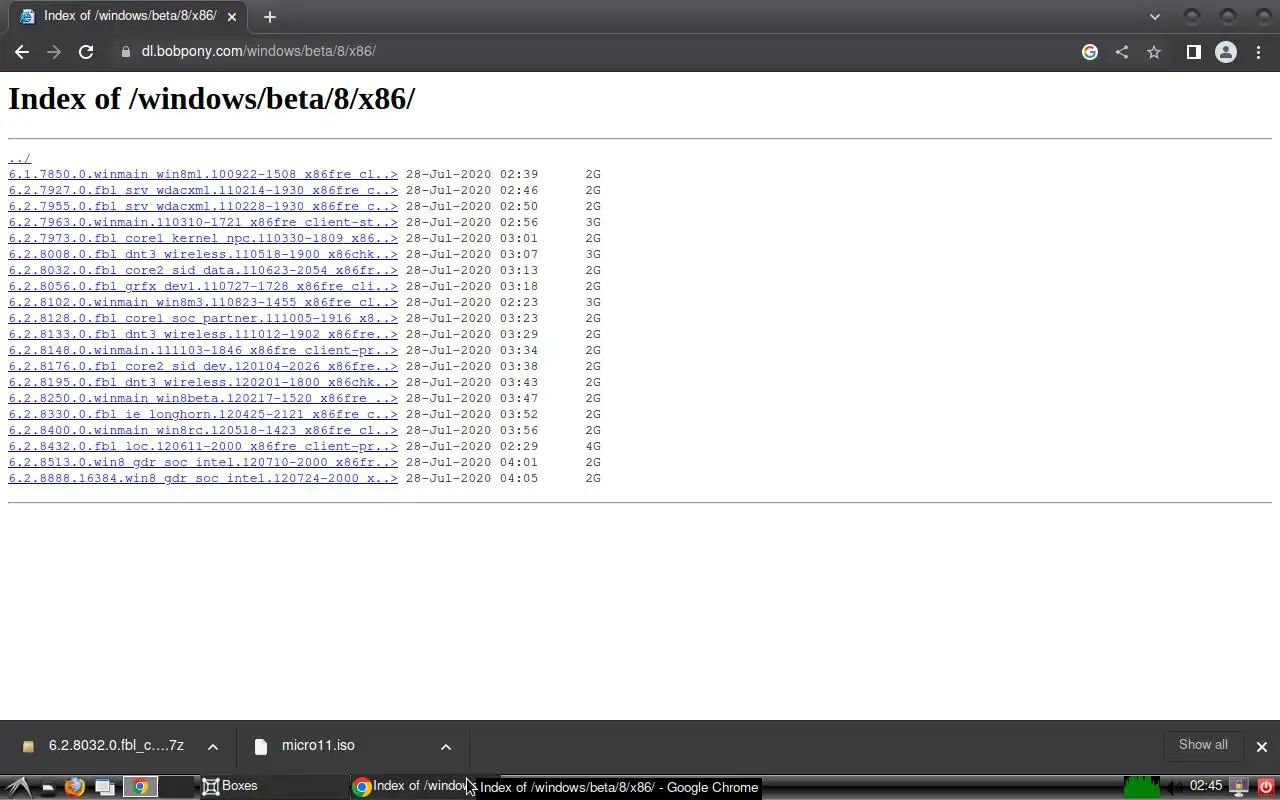Close the Index of /windows/beta/8/x86/ tab
1280x800 pixels.
[232, 17]
